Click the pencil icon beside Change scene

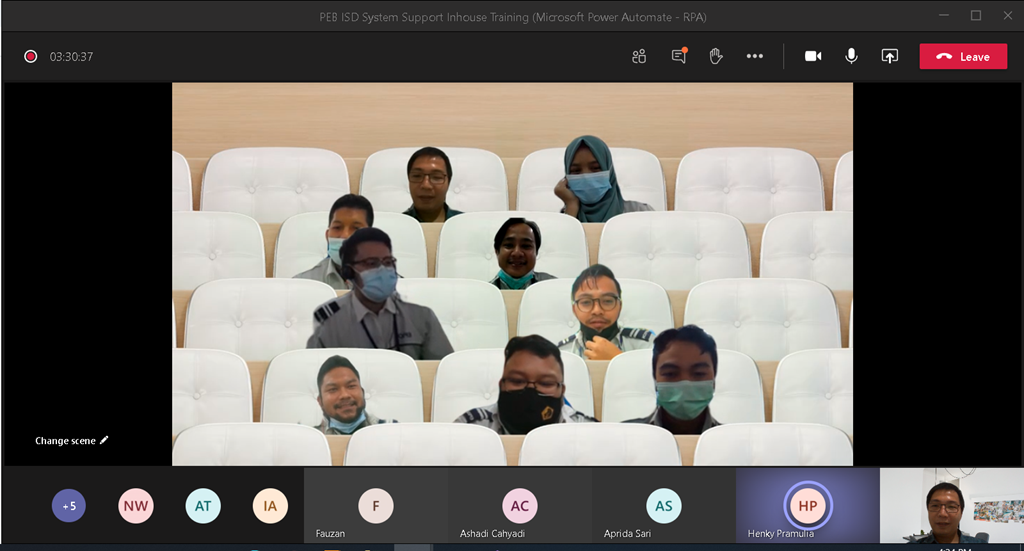coord(104,440)
